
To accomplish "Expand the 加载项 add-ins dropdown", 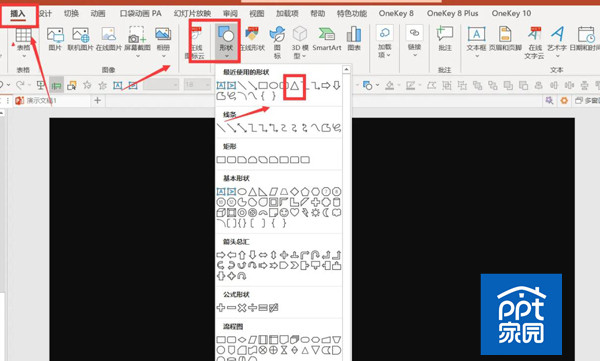I will [388, 56].
